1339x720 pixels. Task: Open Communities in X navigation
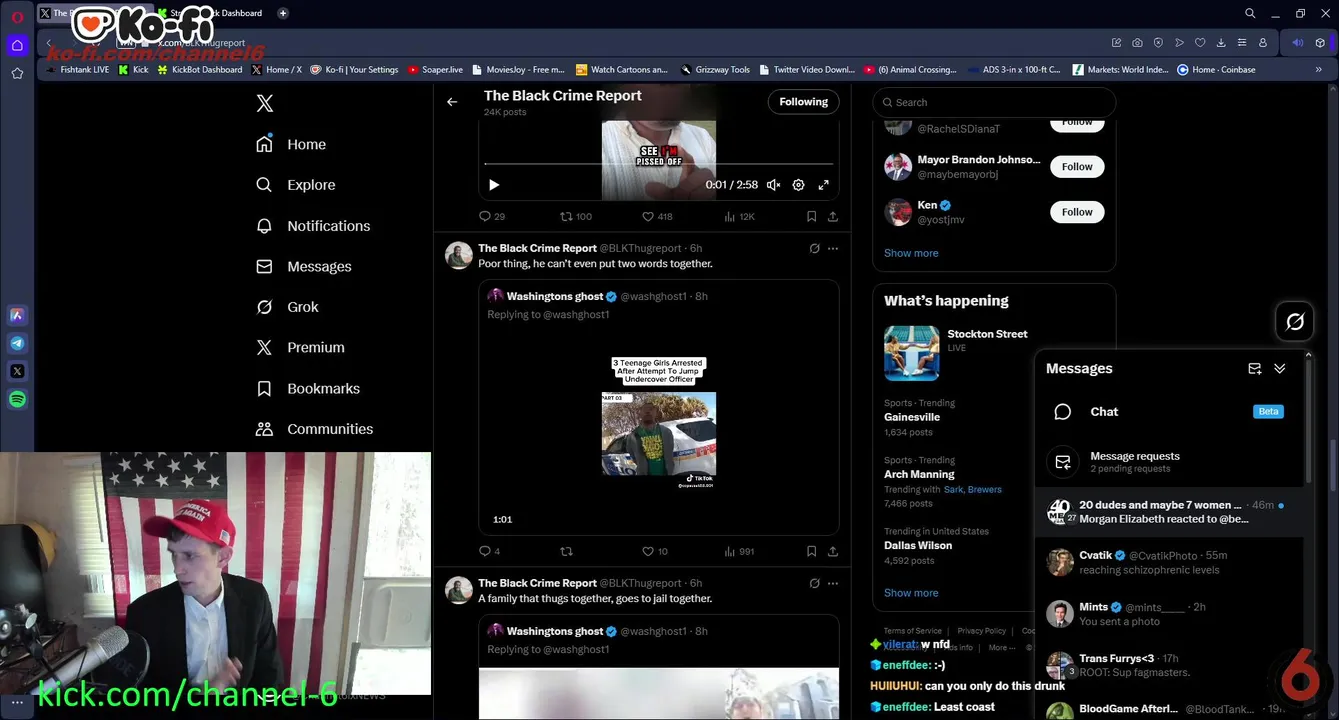coord(315,429)
